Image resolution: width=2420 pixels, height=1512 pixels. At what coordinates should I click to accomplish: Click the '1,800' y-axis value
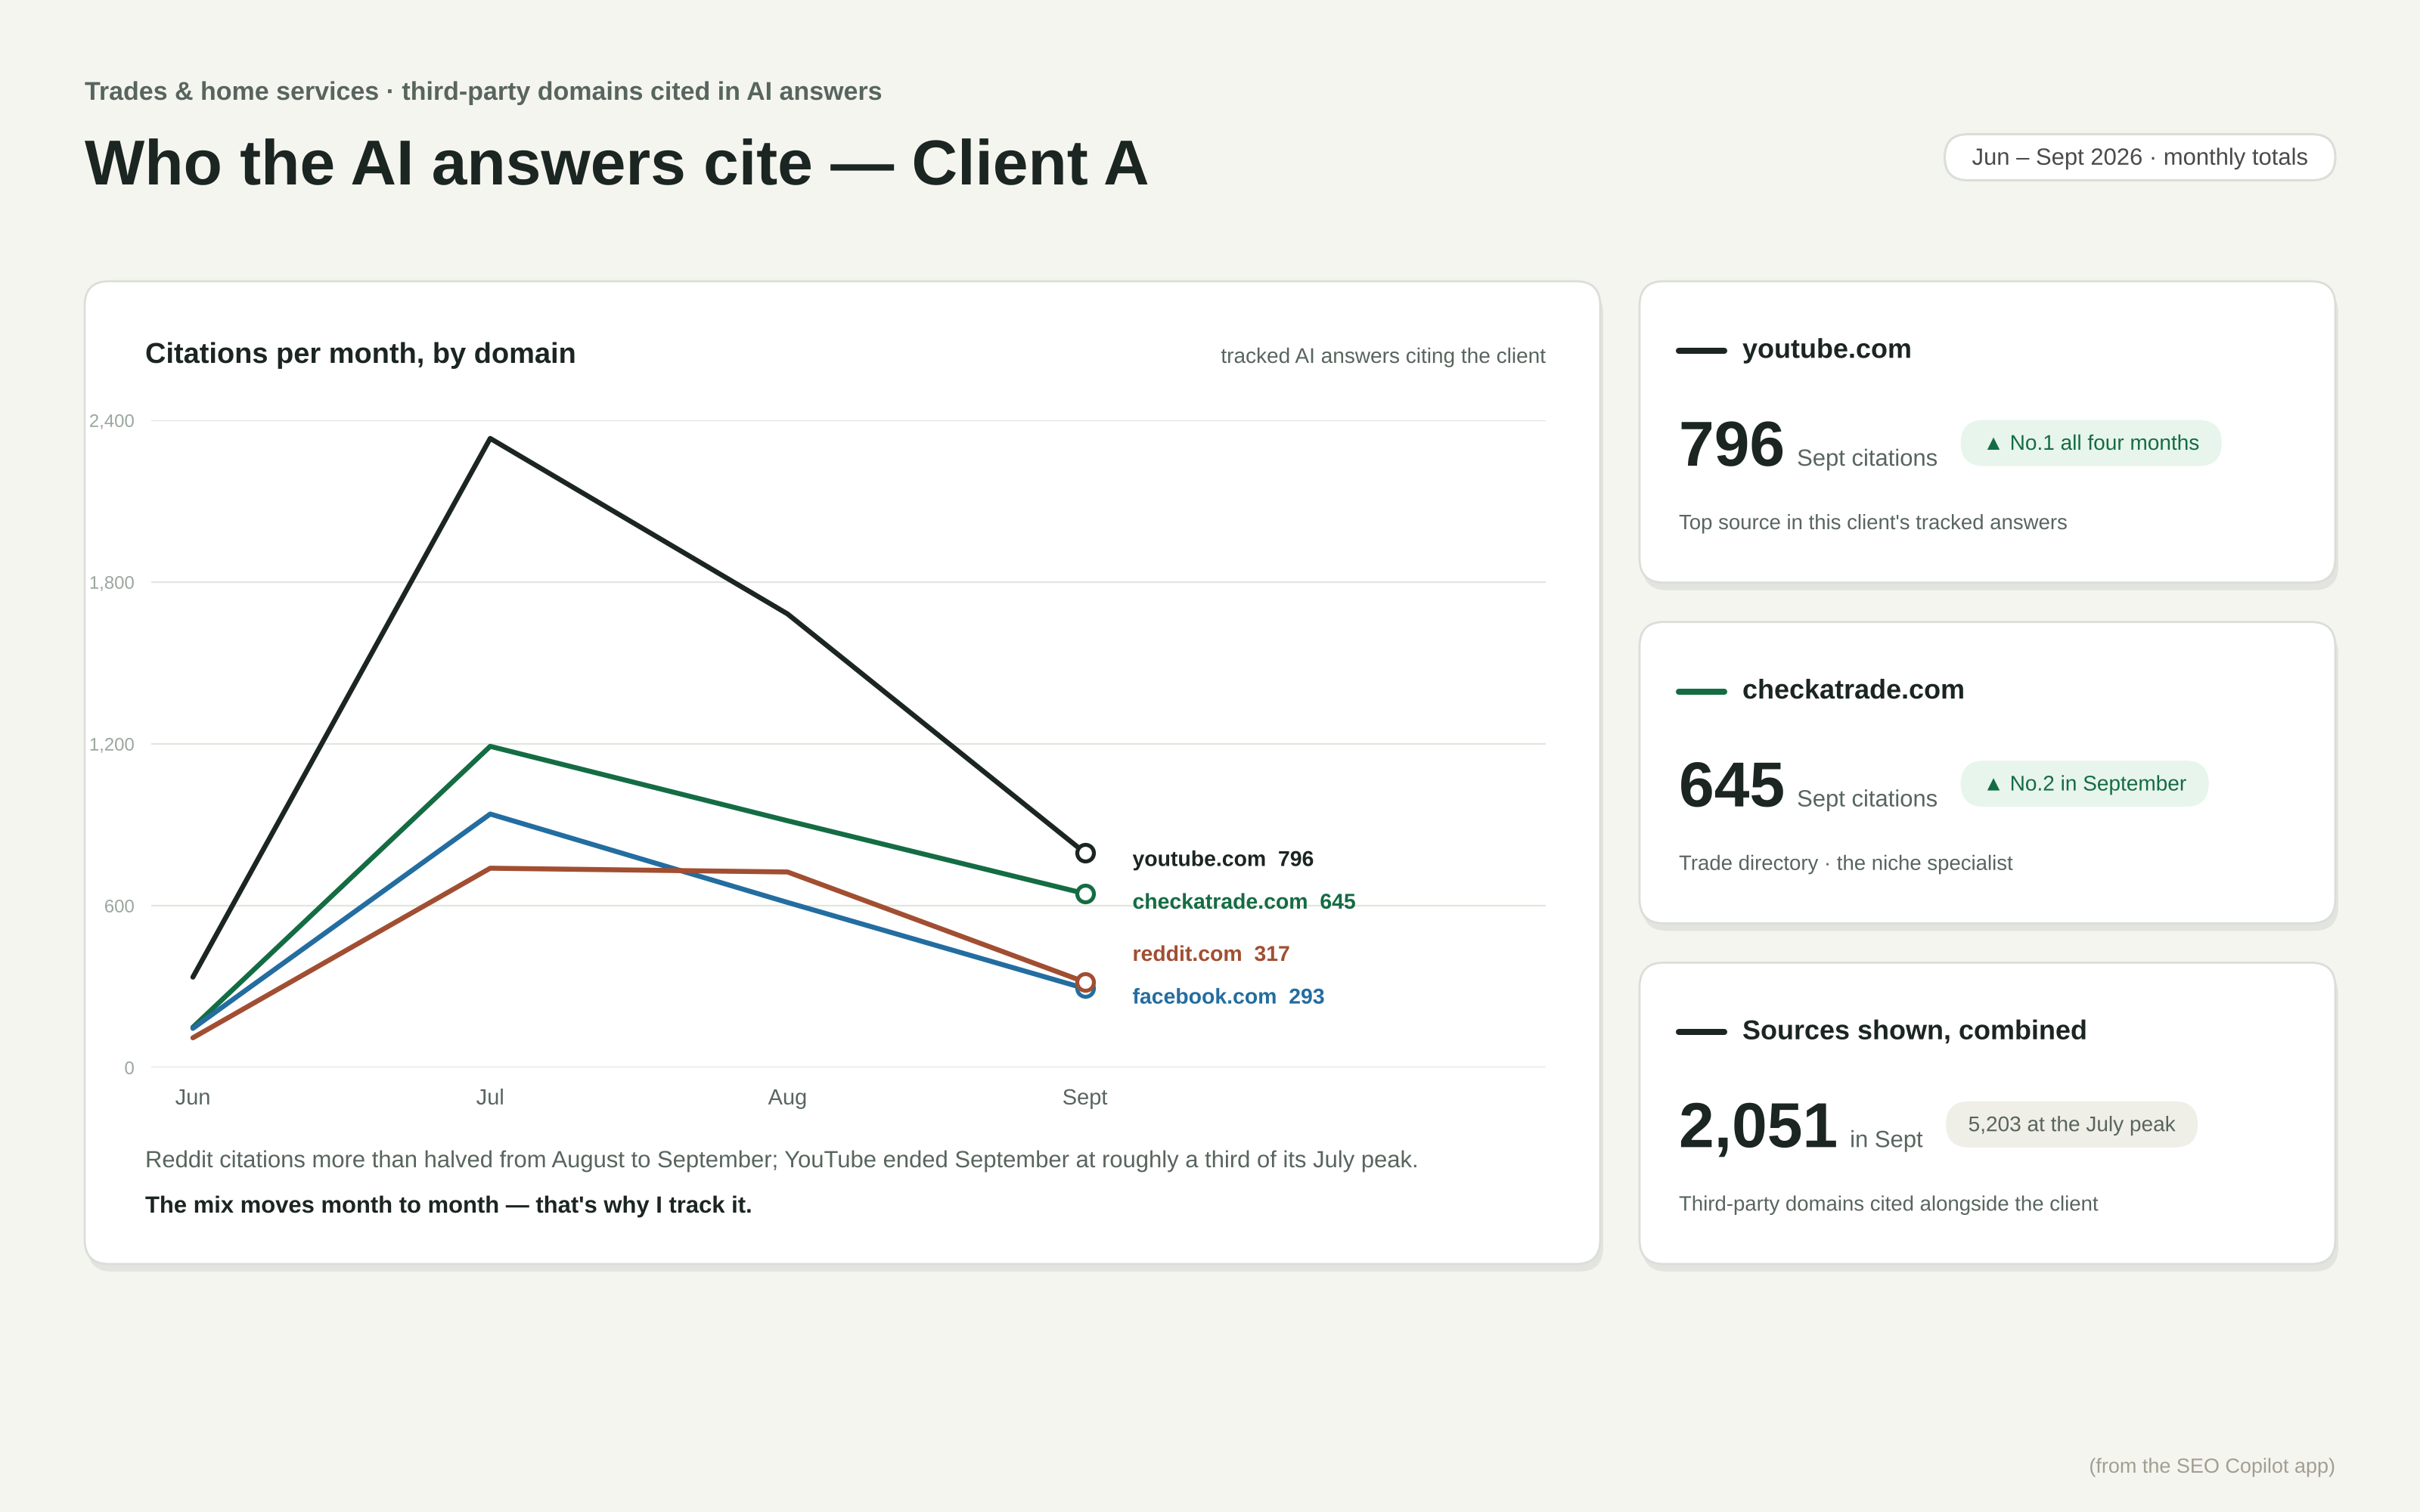coord(111,583)
